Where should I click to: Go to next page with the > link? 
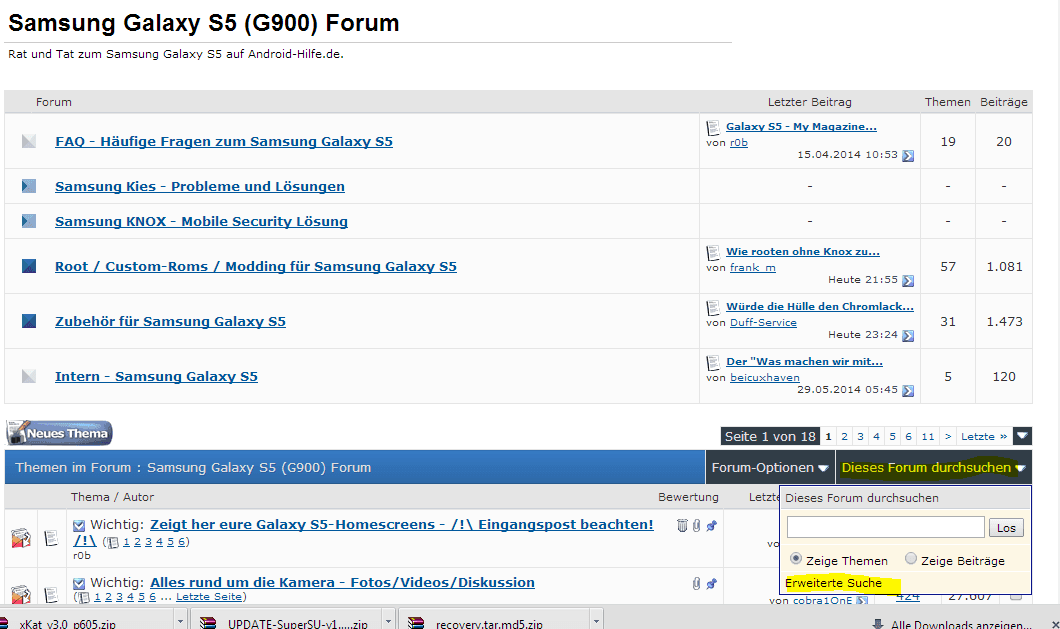coord(948,436)
